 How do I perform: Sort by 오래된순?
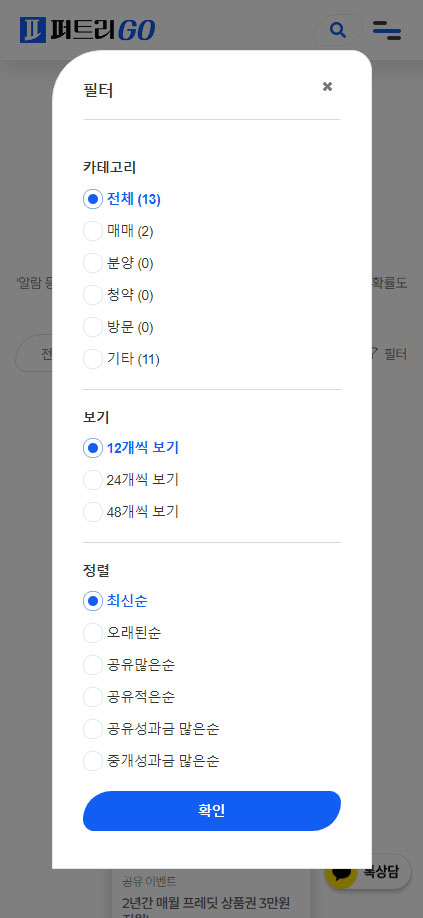pos(122,633)
